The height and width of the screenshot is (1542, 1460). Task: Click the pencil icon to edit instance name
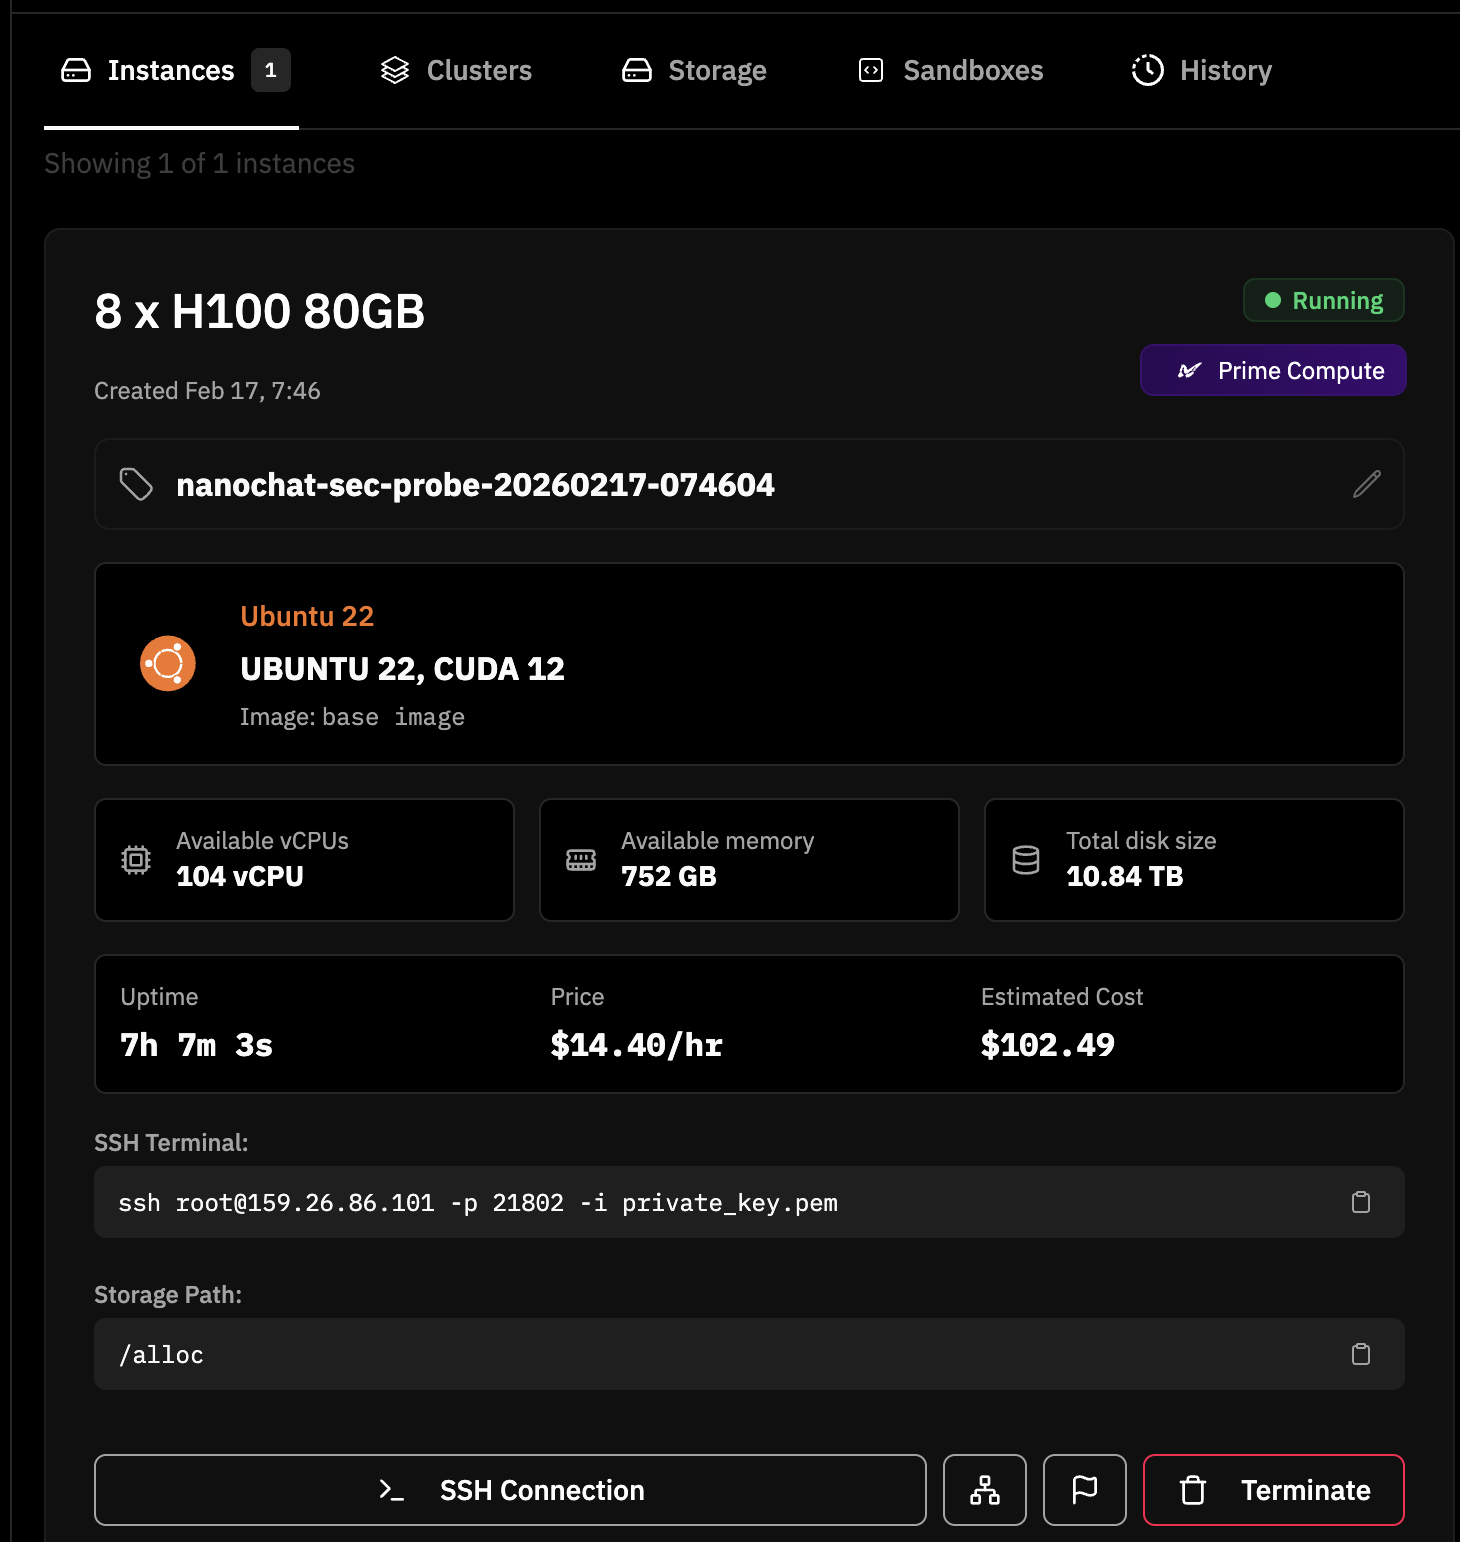click(1366, 484)
